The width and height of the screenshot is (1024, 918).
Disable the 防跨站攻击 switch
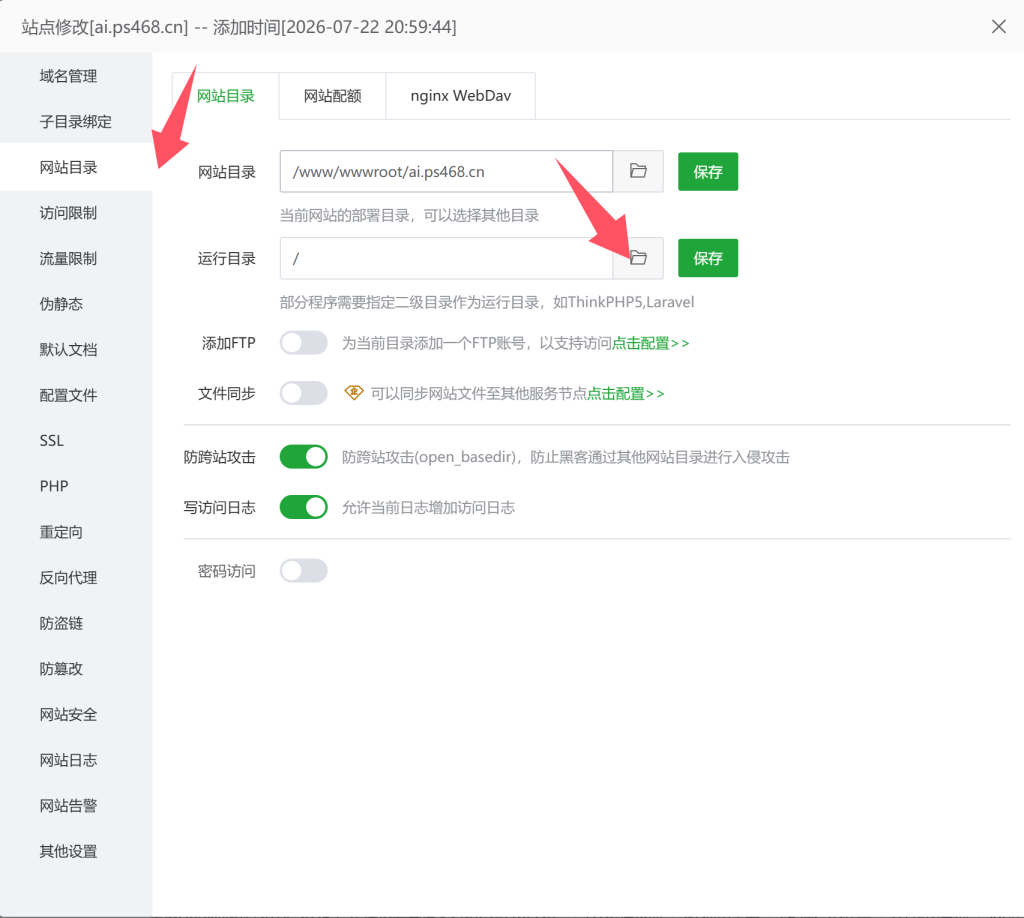coord(304,456)
